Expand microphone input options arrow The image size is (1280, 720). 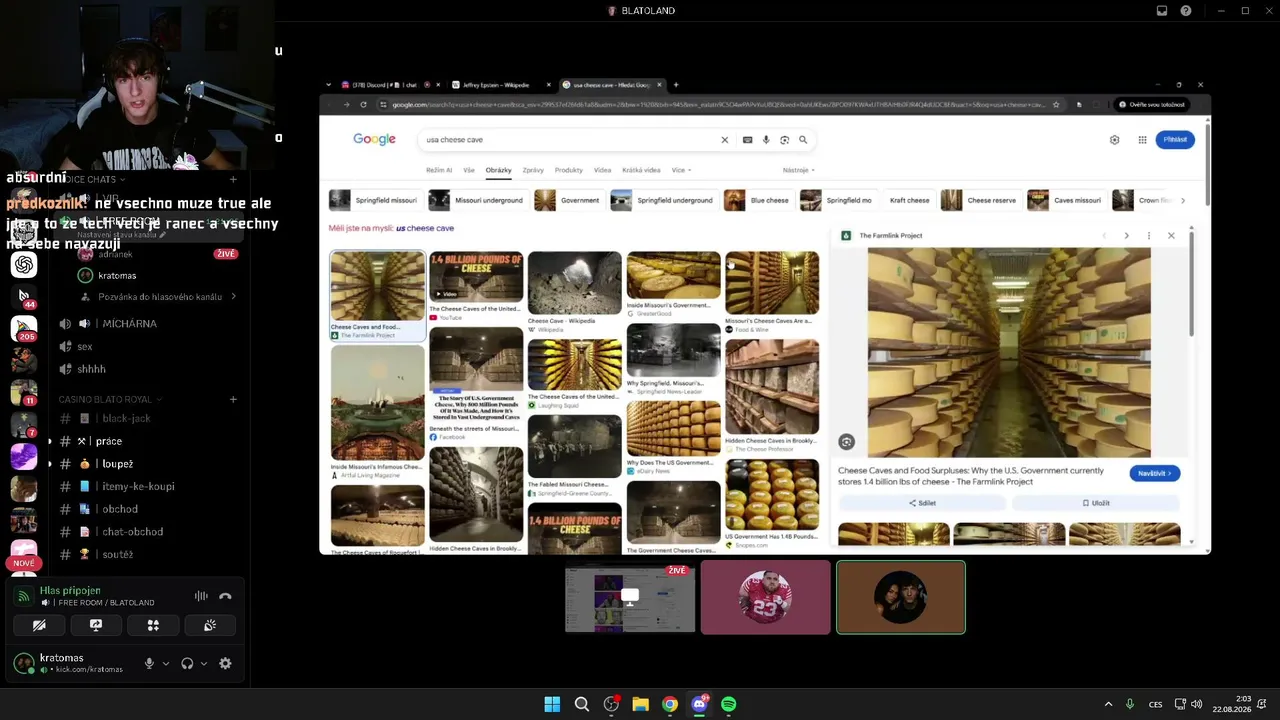(x=166, y=663)
